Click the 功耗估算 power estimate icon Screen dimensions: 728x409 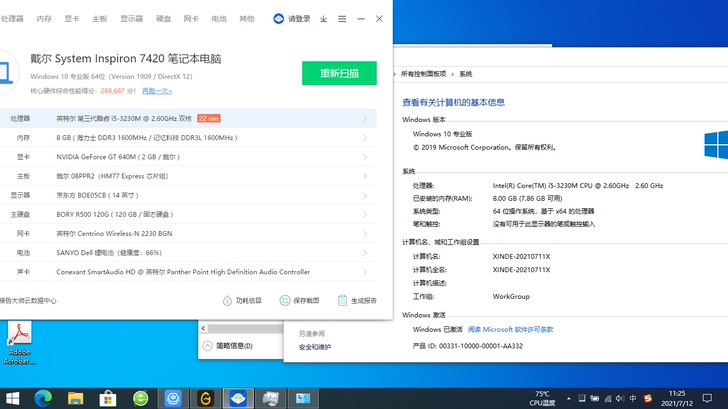pos(227,300)
